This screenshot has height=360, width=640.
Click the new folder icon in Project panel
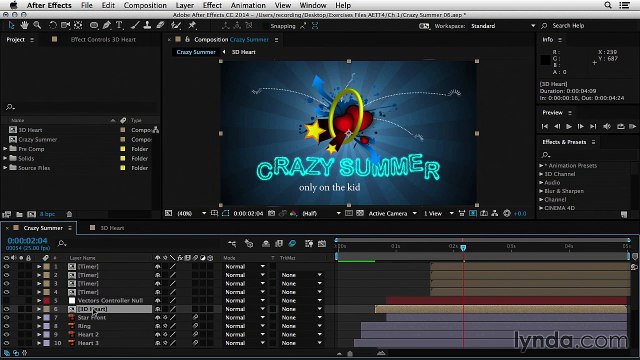pyautogui.click(x=19, y=214)
